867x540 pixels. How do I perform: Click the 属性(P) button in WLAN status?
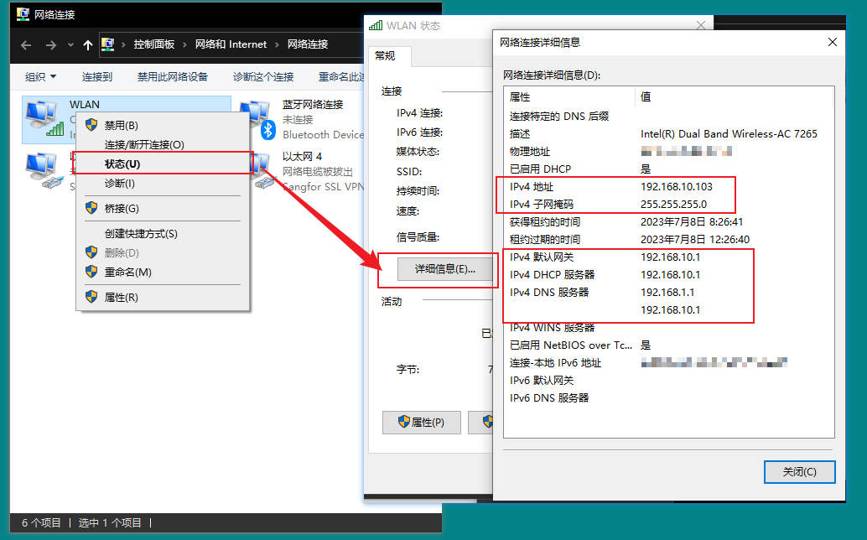[x=421, y=422]
